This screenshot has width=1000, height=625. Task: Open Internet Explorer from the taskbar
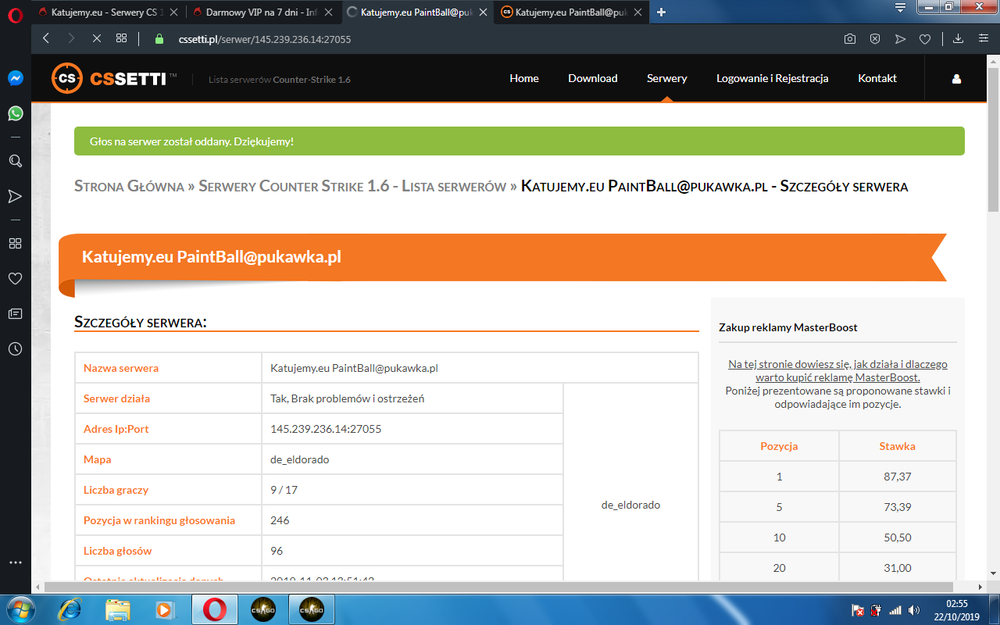coord(69,610)
